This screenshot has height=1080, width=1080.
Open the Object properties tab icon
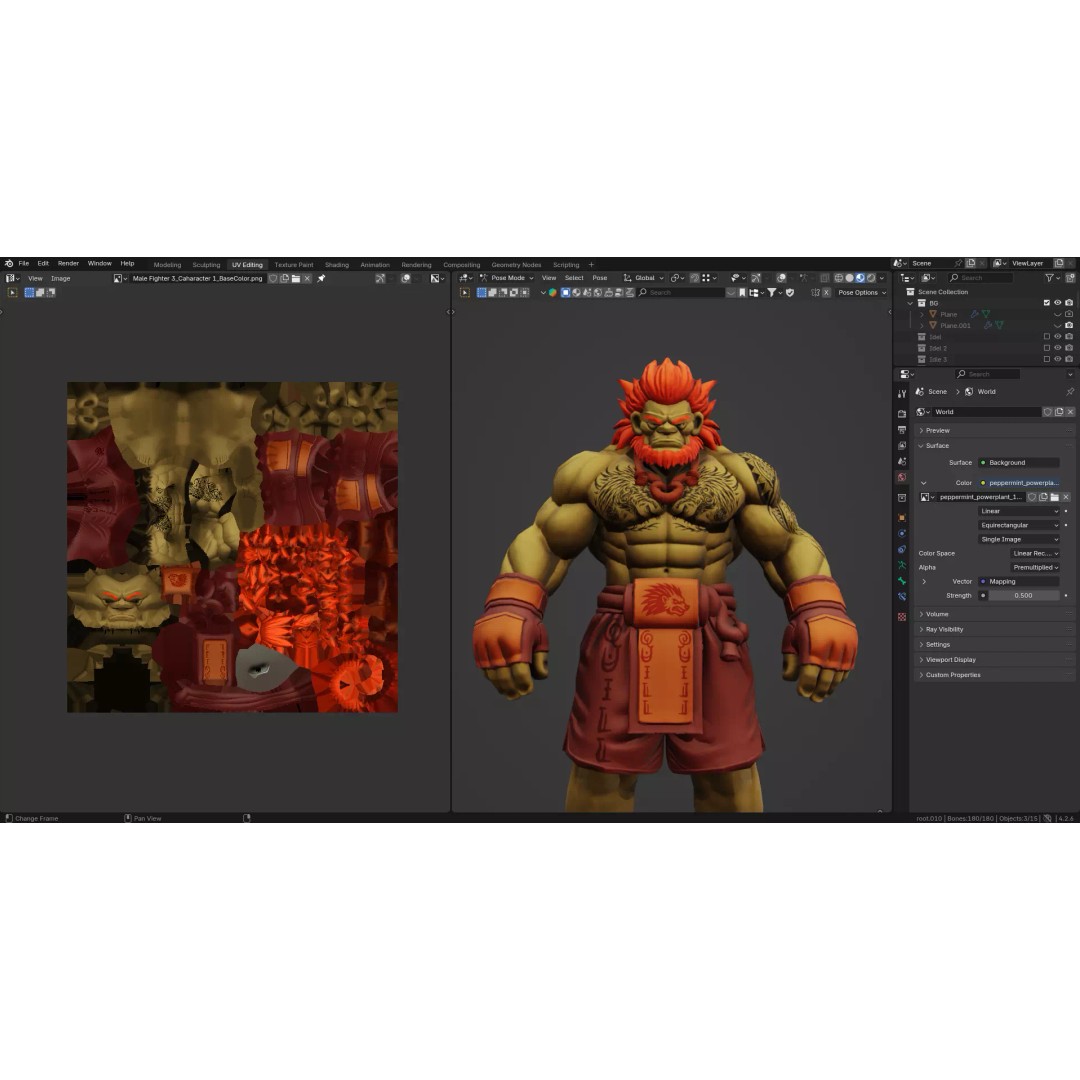point(902,517)
